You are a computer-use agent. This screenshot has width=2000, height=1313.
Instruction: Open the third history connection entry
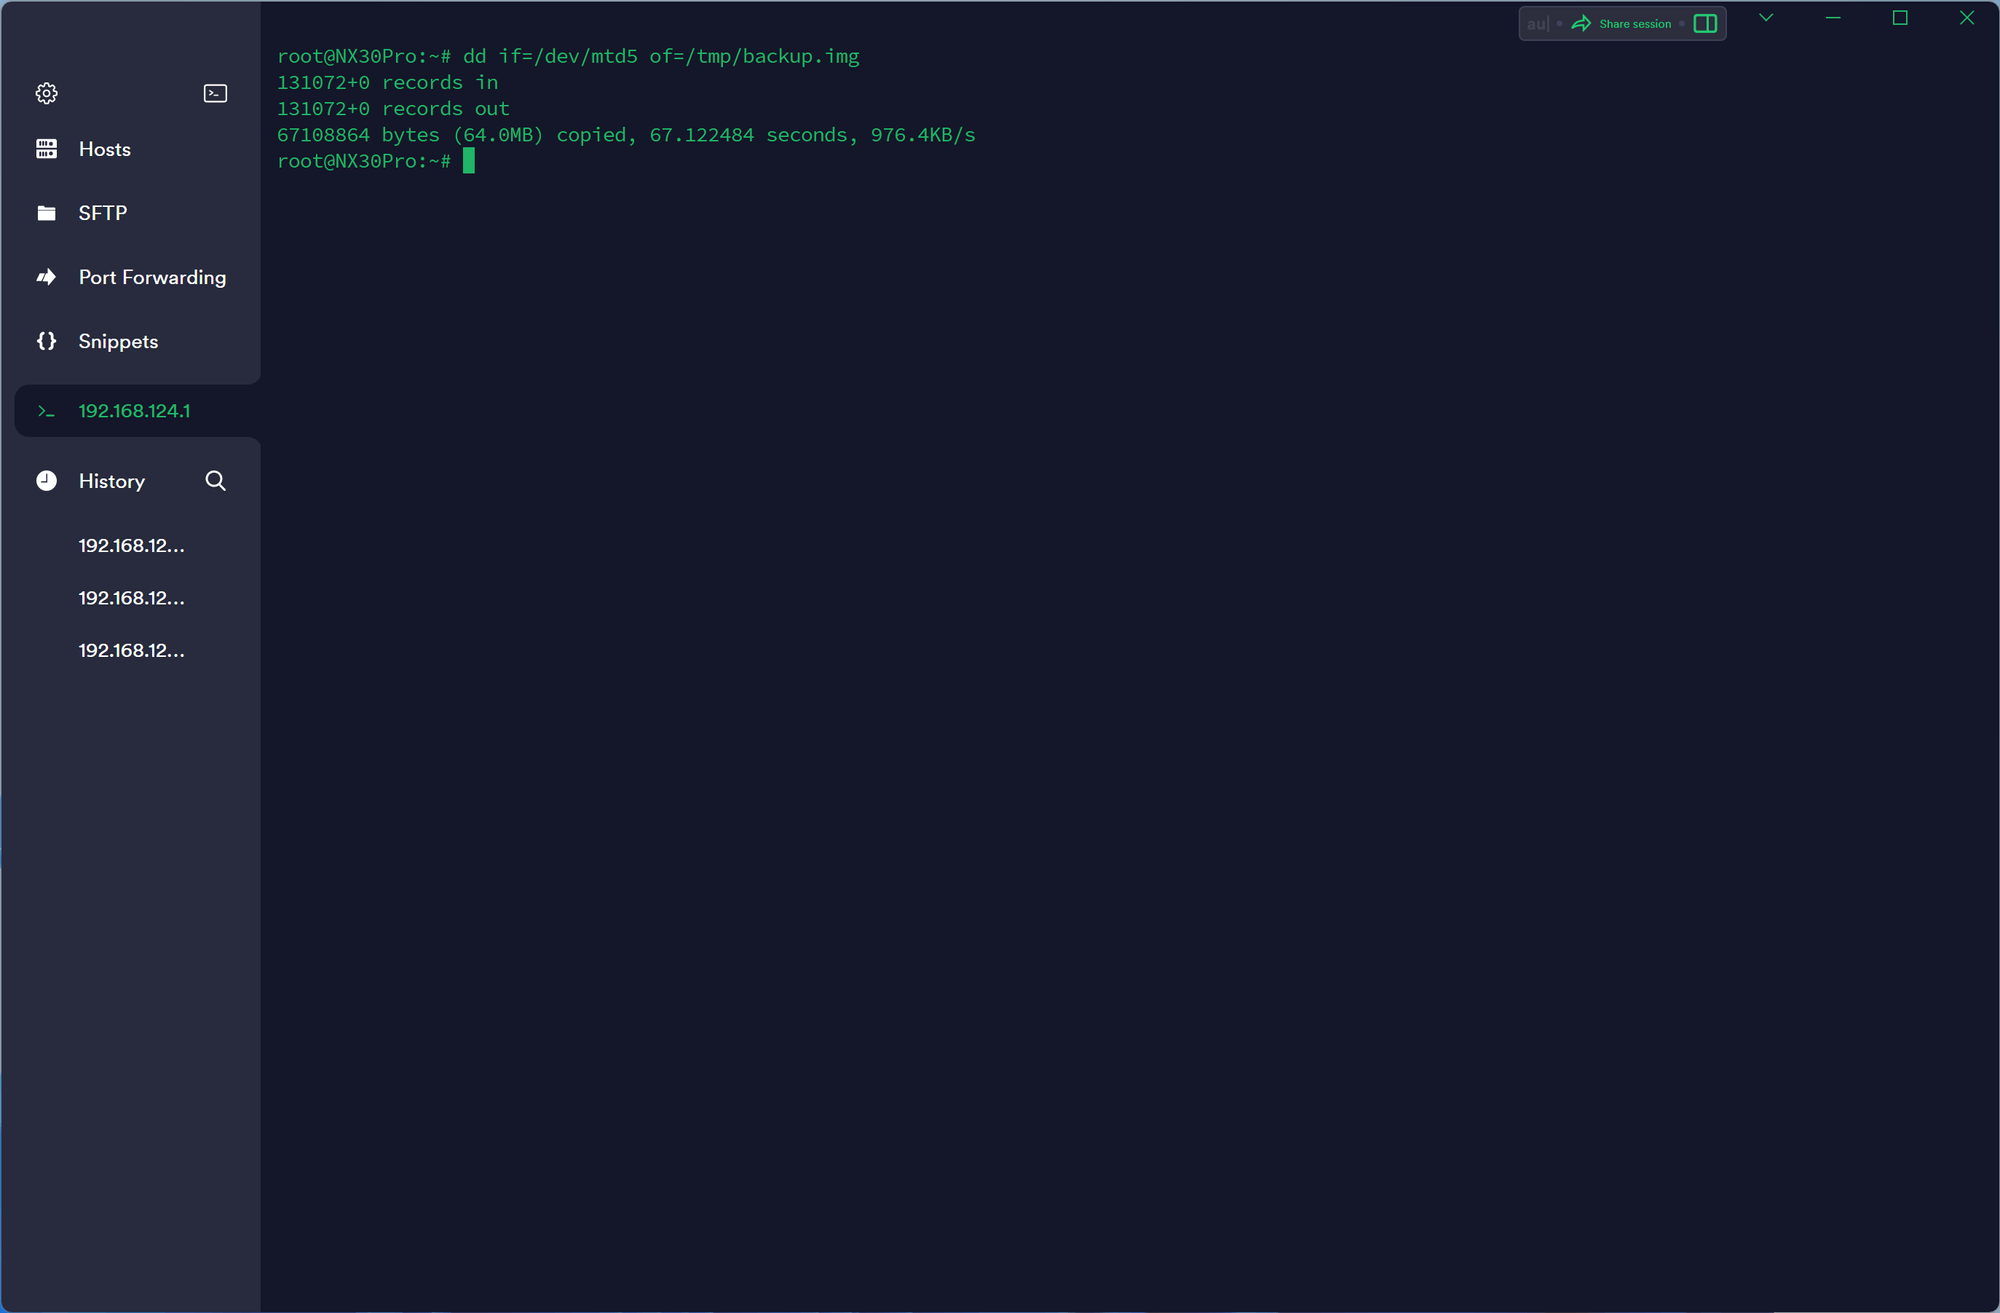pos(131,650)
